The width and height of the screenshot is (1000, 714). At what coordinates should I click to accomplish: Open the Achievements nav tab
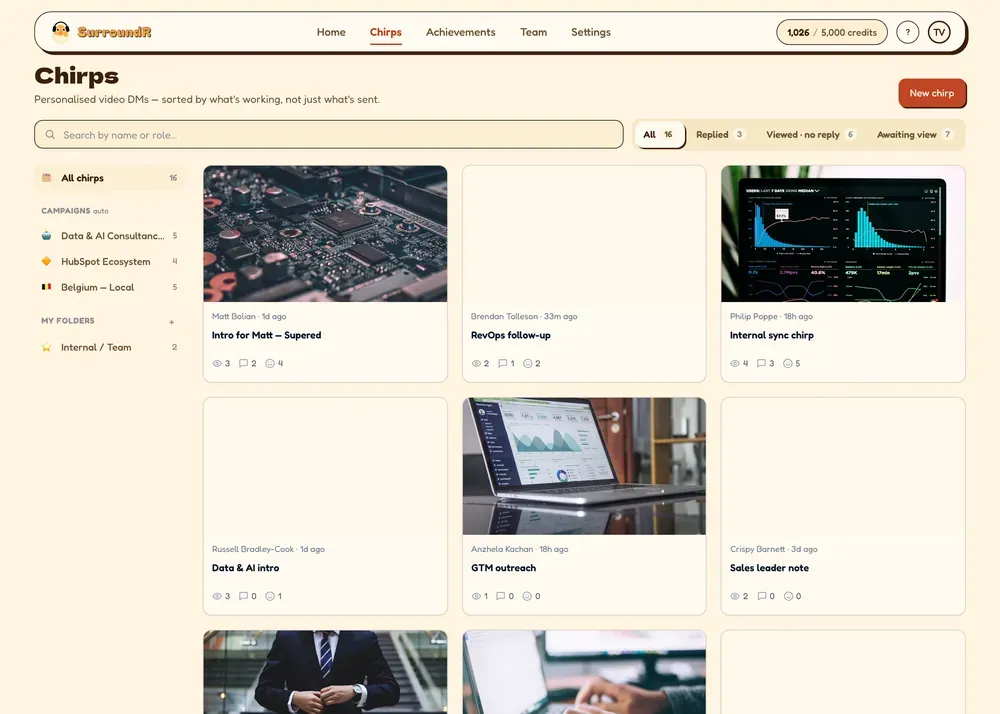pos(460,32)
